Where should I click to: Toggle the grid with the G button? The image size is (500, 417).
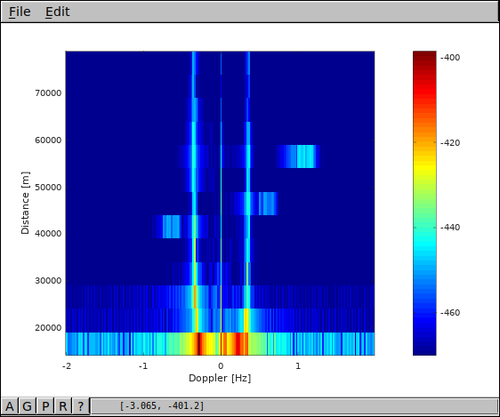pyautogui.click(x=27, y=406)
